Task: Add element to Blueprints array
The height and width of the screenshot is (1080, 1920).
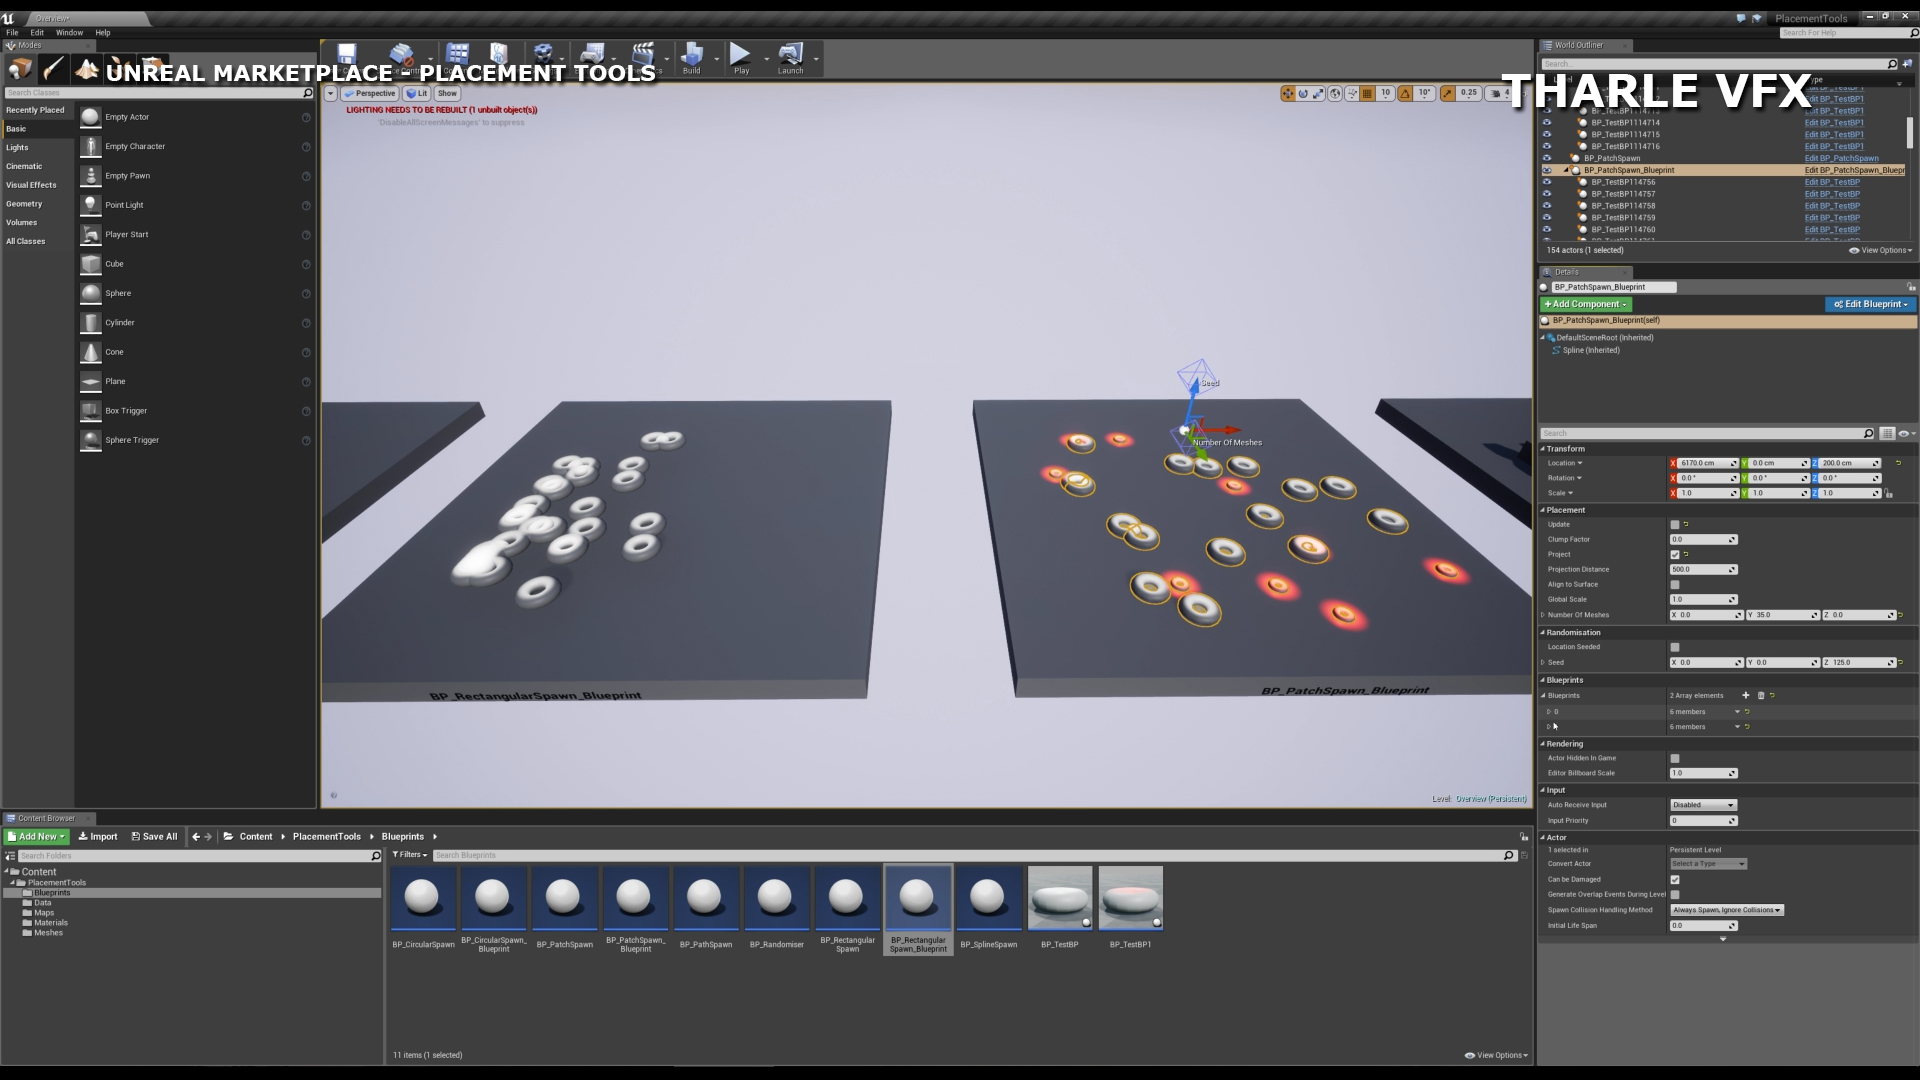Action: 1746,695
